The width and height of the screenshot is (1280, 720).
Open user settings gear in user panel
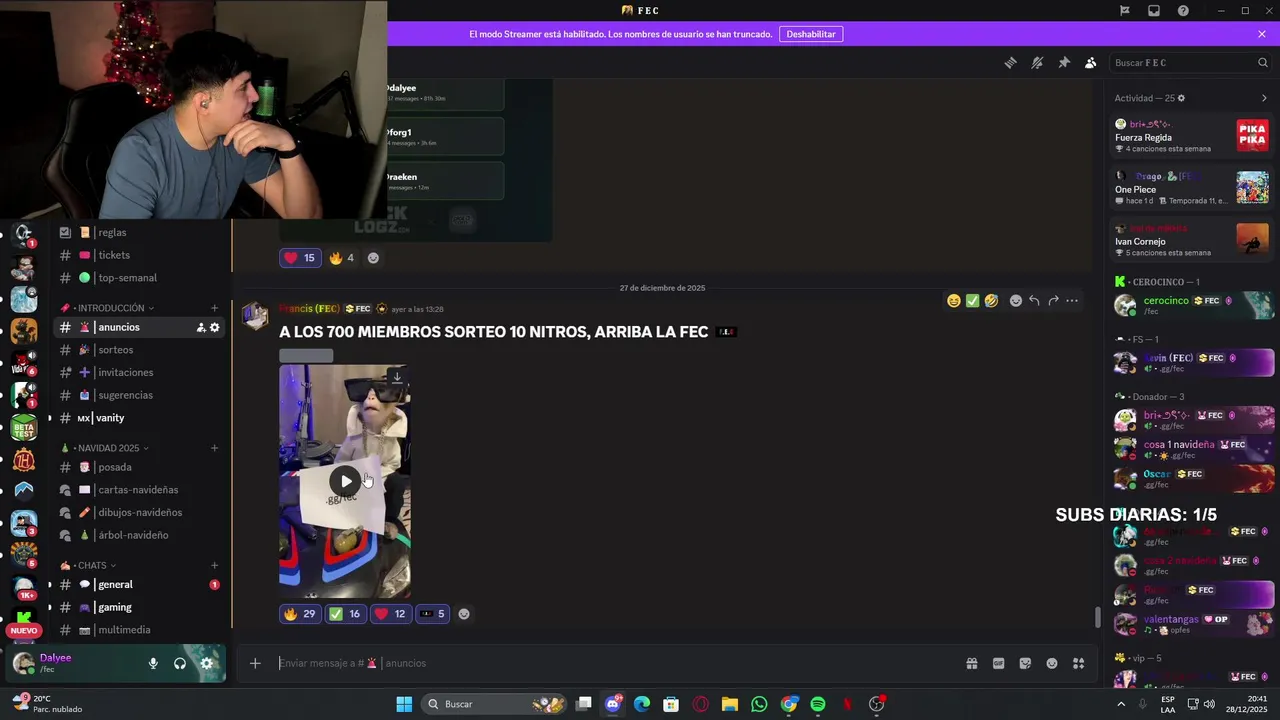207,663
